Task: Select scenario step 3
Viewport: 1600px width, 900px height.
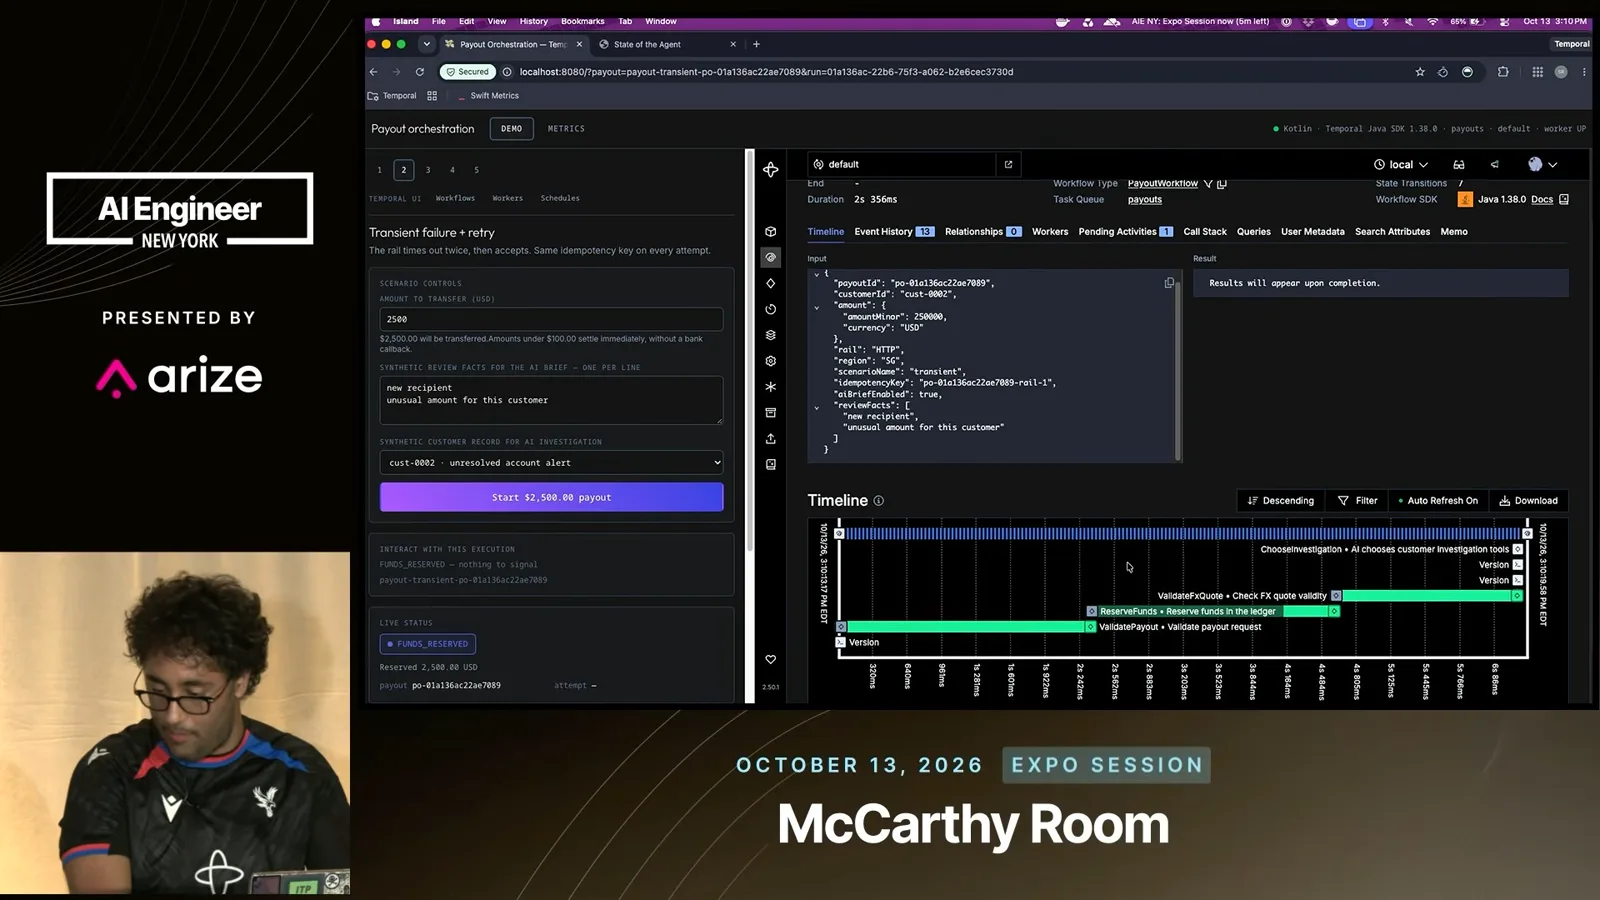Action: point(428,170)
